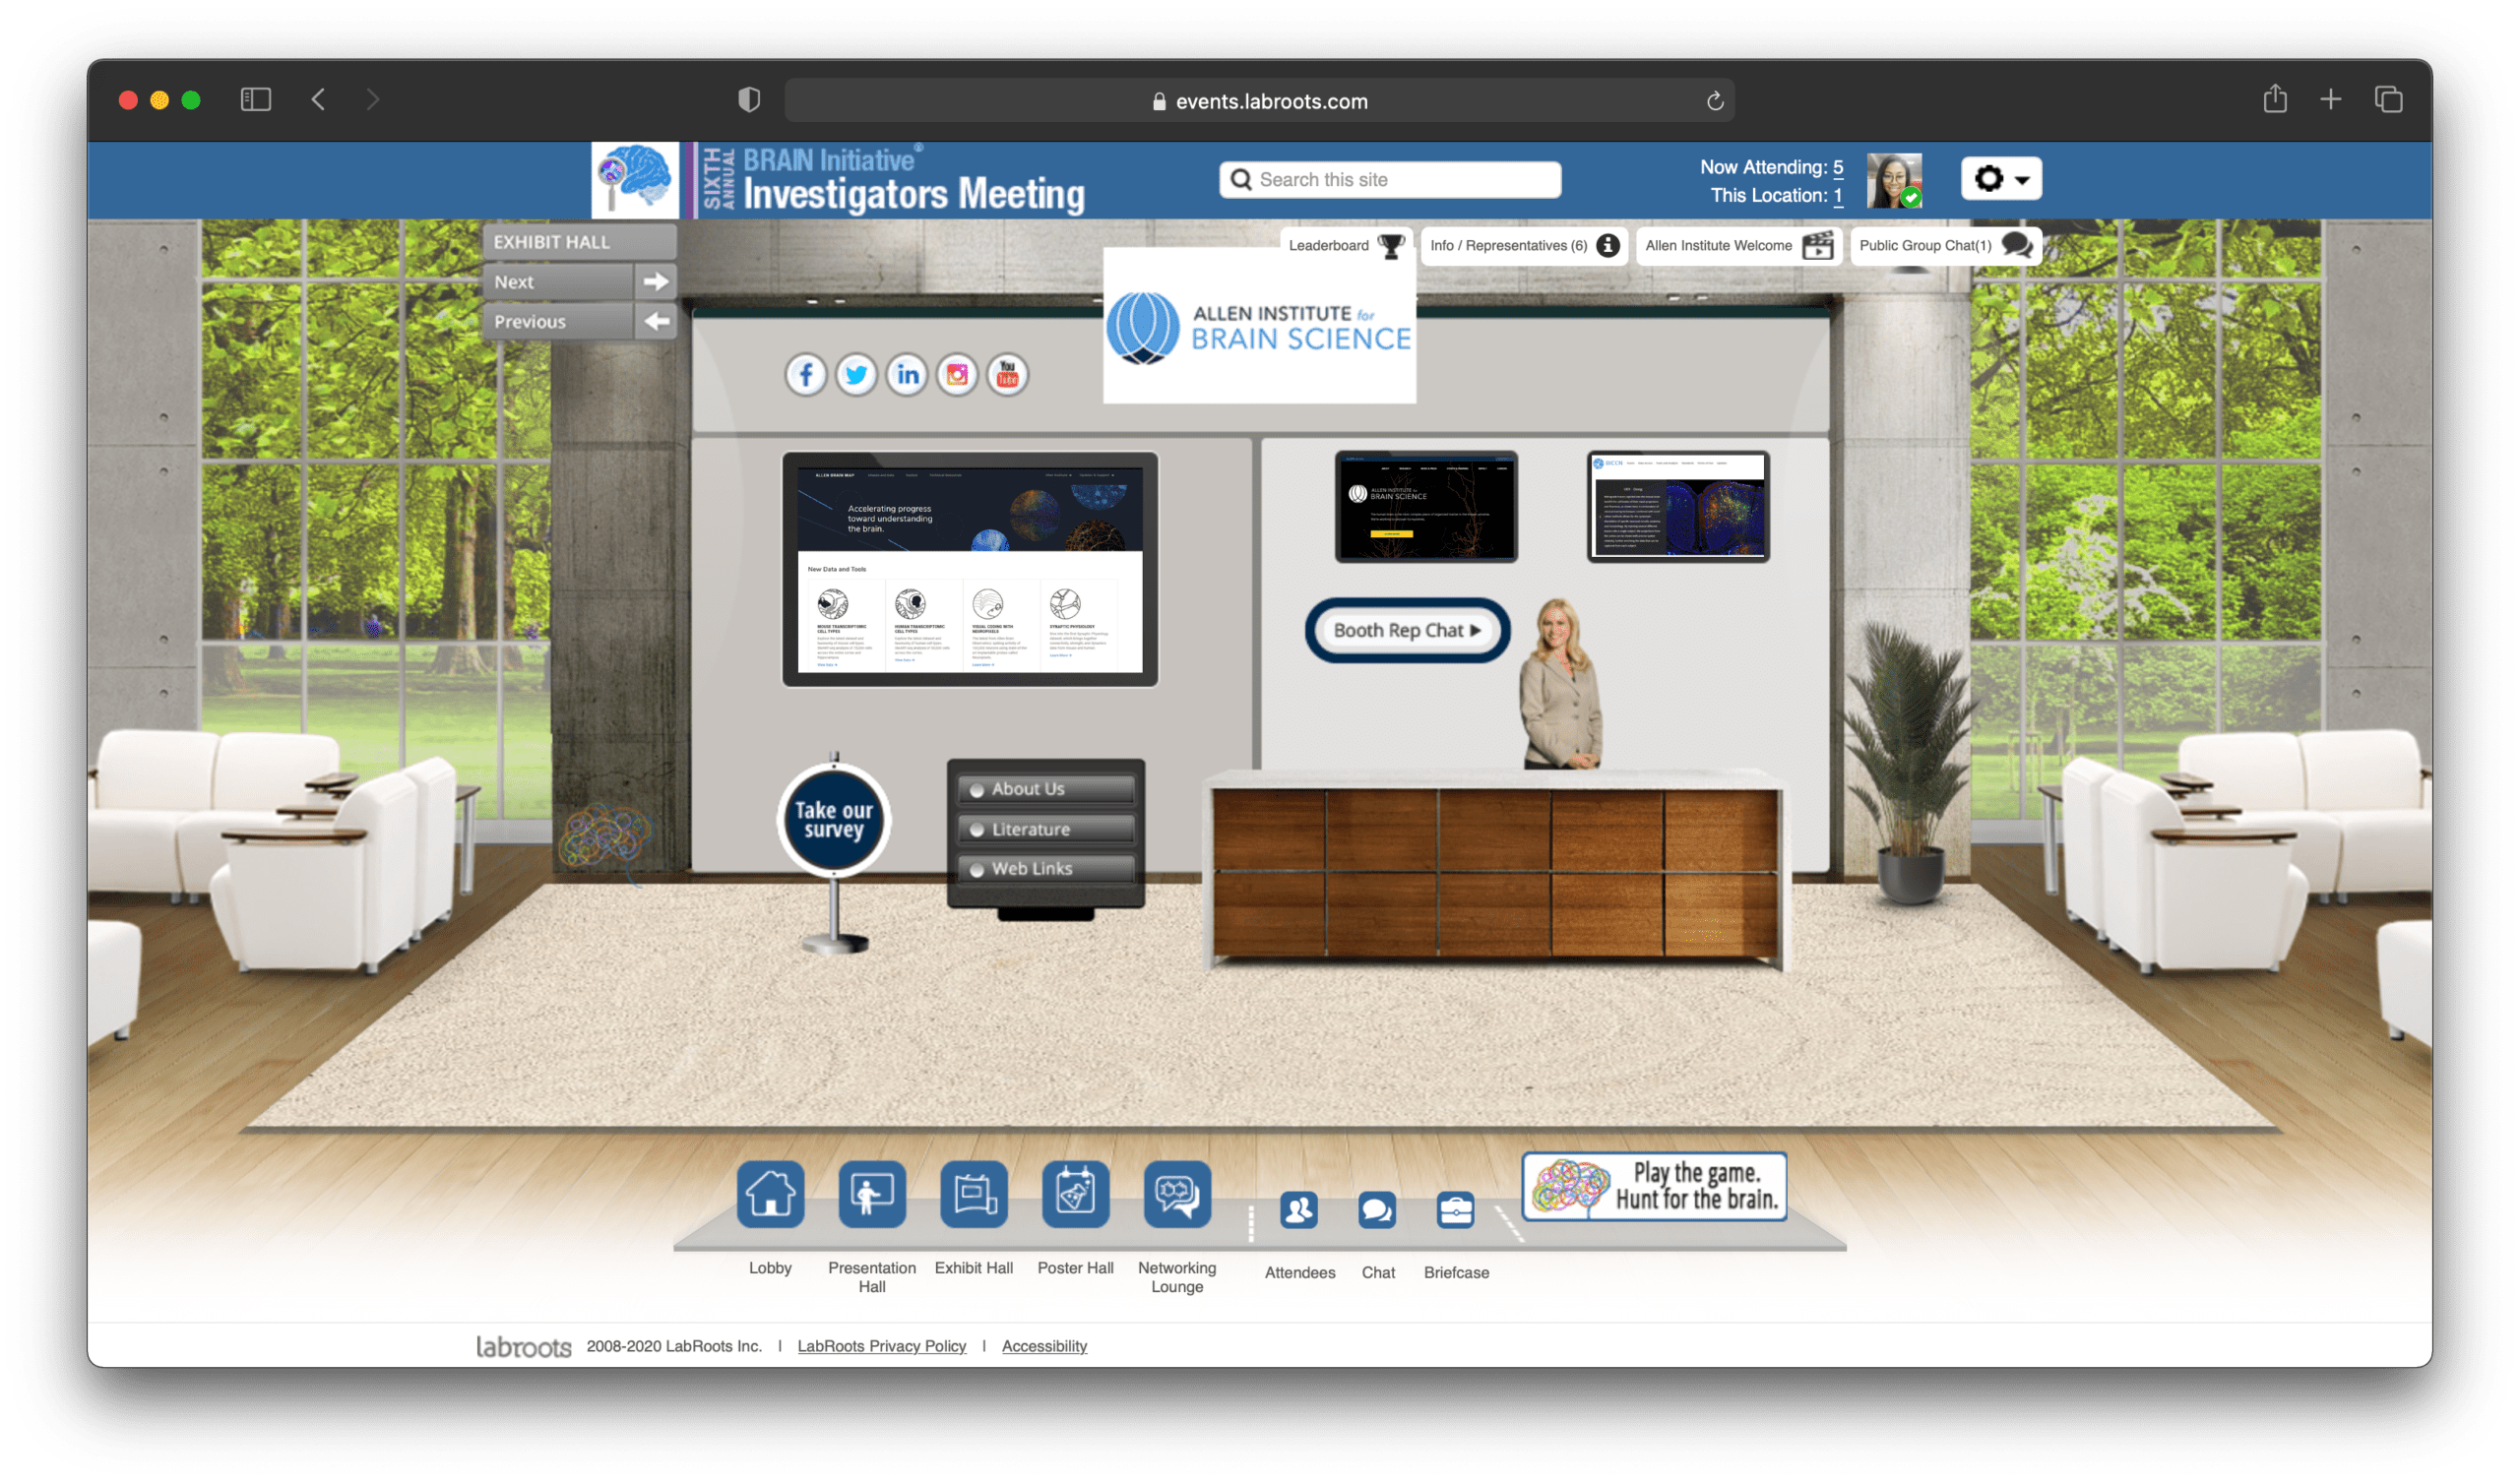The height and width of the screenshot is (1483, 2520).
Task: Open the blue brain image screen thumbnail
Action: [1678, 507]
